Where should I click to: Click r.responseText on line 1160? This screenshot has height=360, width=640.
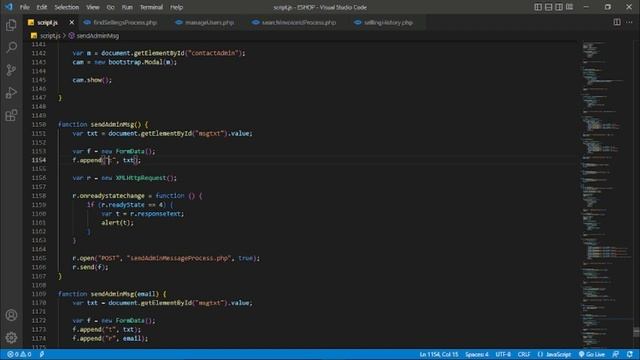(155, 214)
